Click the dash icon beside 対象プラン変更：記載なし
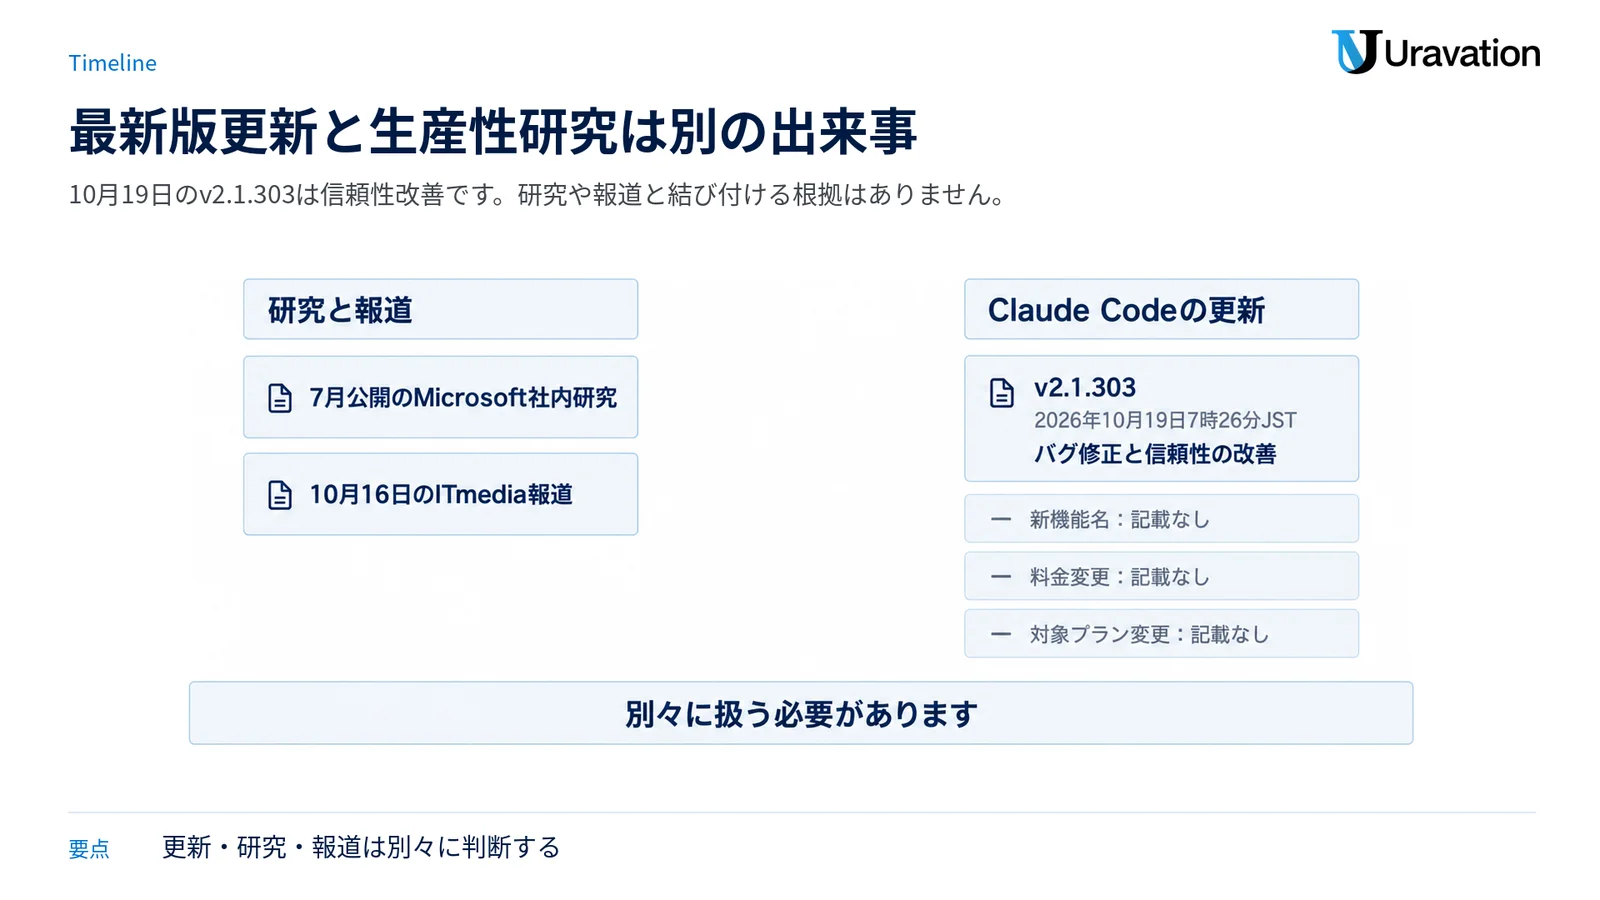1600x900 pixels. pos(1001,634)
